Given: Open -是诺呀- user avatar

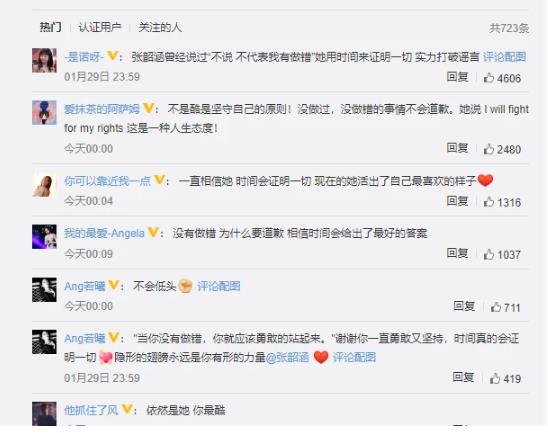Looking at the screenshot, I should [x=44, y=60].
